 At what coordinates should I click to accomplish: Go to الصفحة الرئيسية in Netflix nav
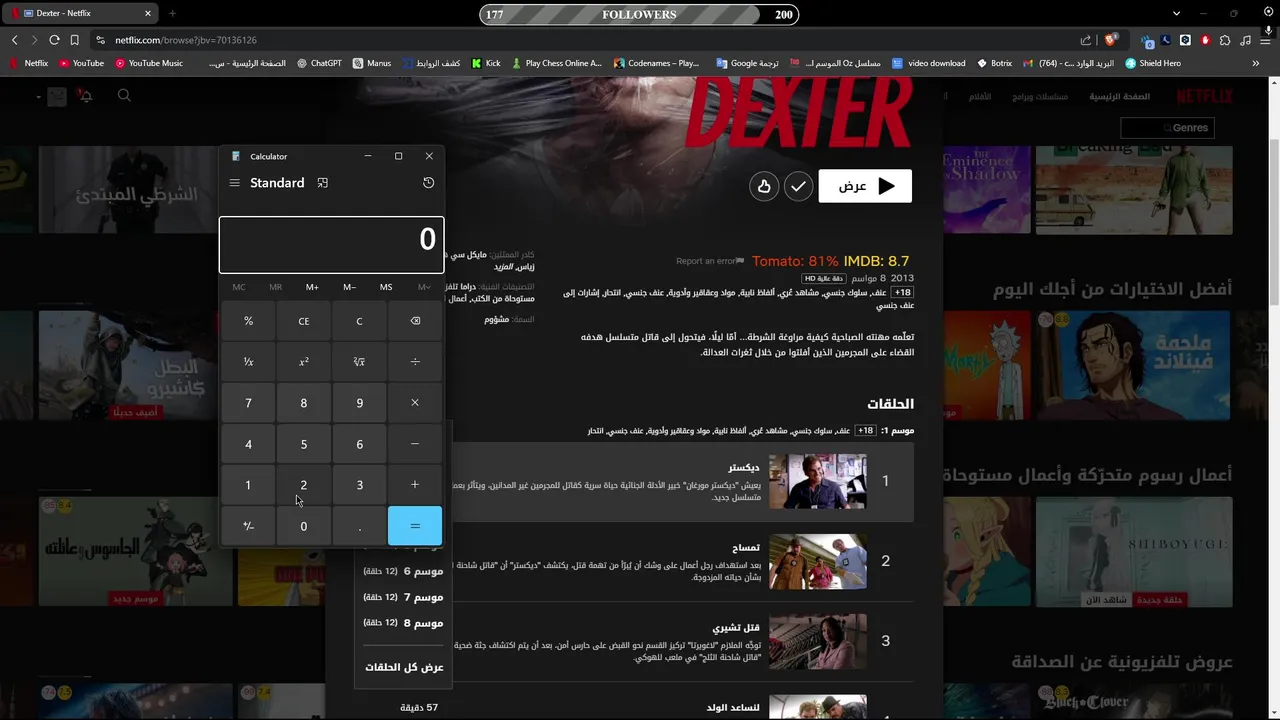click(x=1119, y=97)
